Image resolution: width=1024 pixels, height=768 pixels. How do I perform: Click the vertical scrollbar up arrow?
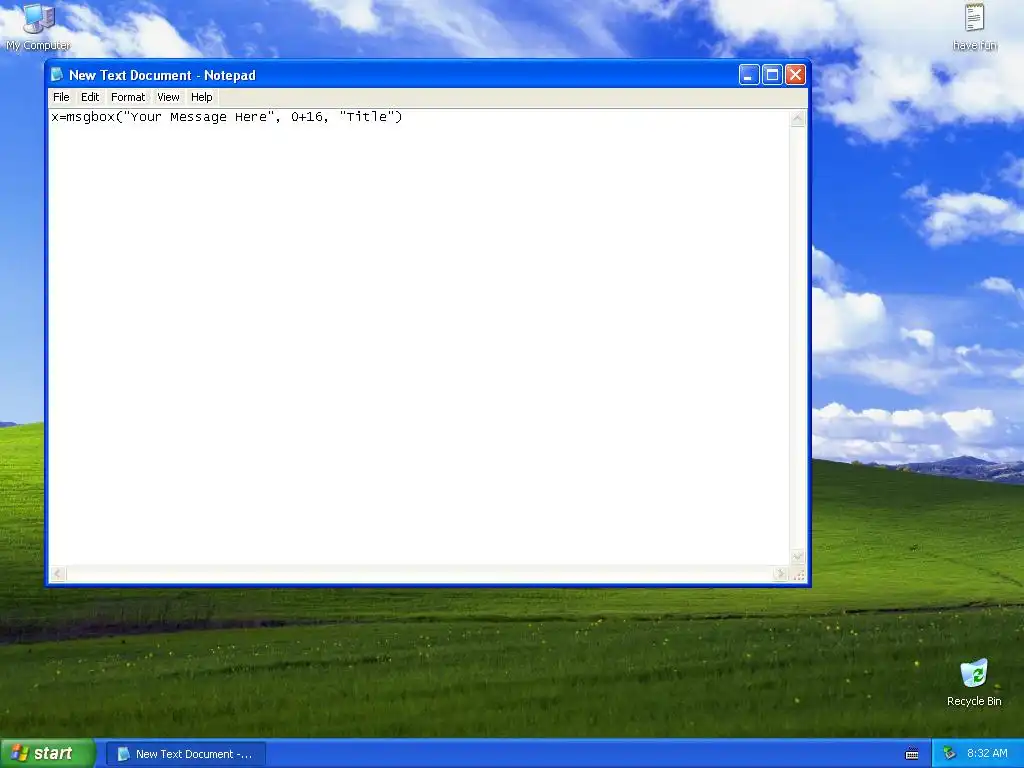click(x=797, y=119)
